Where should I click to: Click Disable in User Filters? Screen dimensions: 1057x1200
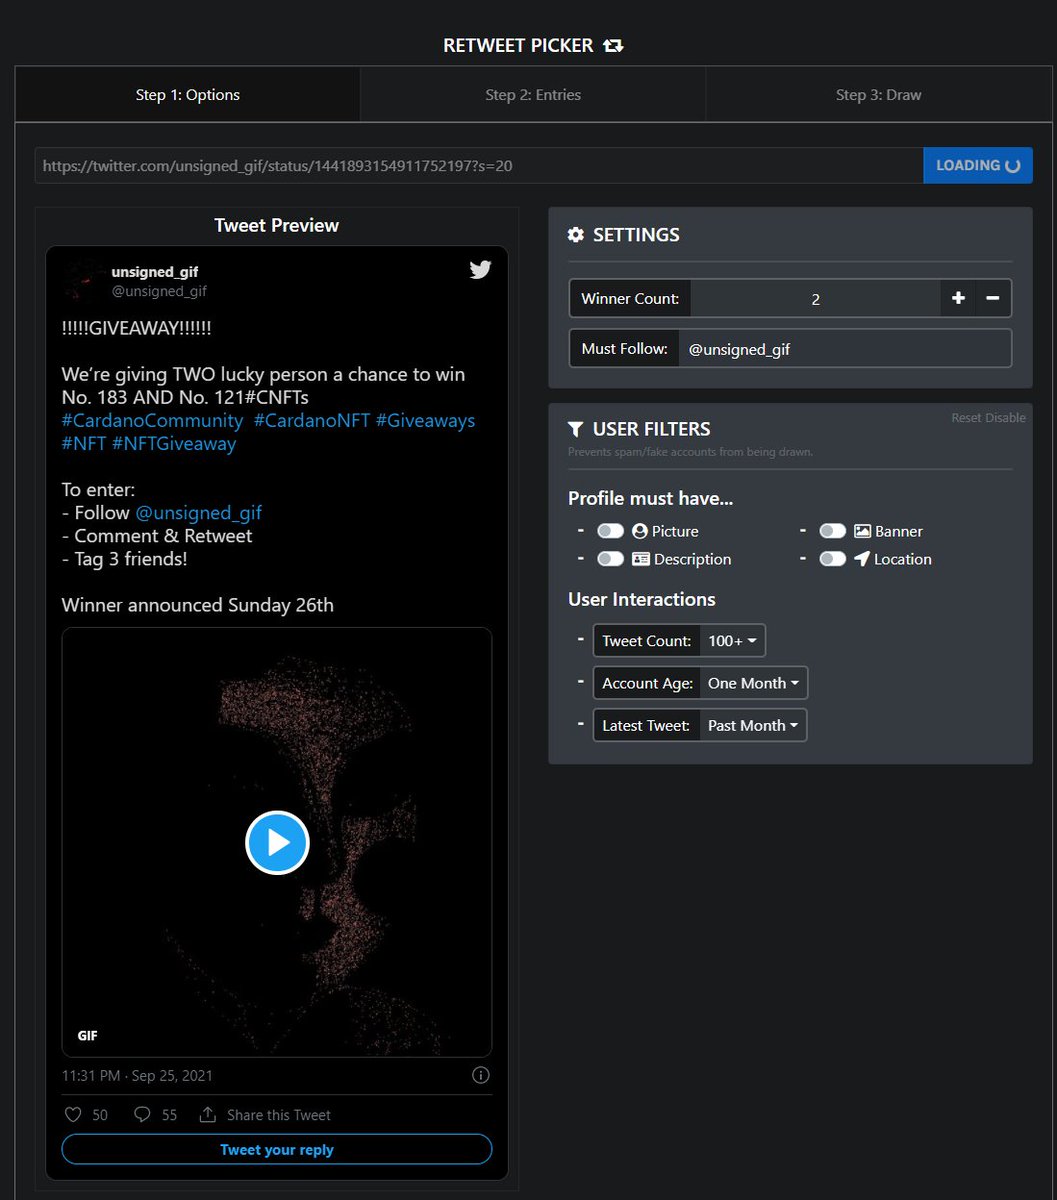[1006, 418]
